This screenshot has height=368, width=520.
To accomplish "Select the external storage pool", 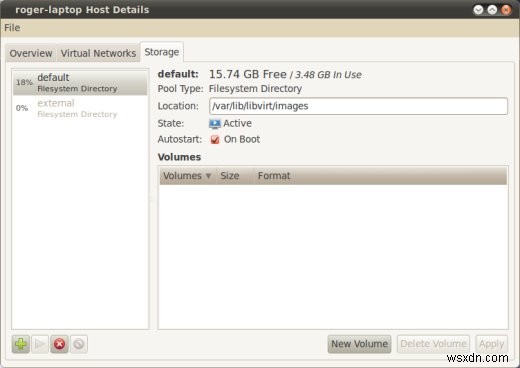I will point(80,108).
